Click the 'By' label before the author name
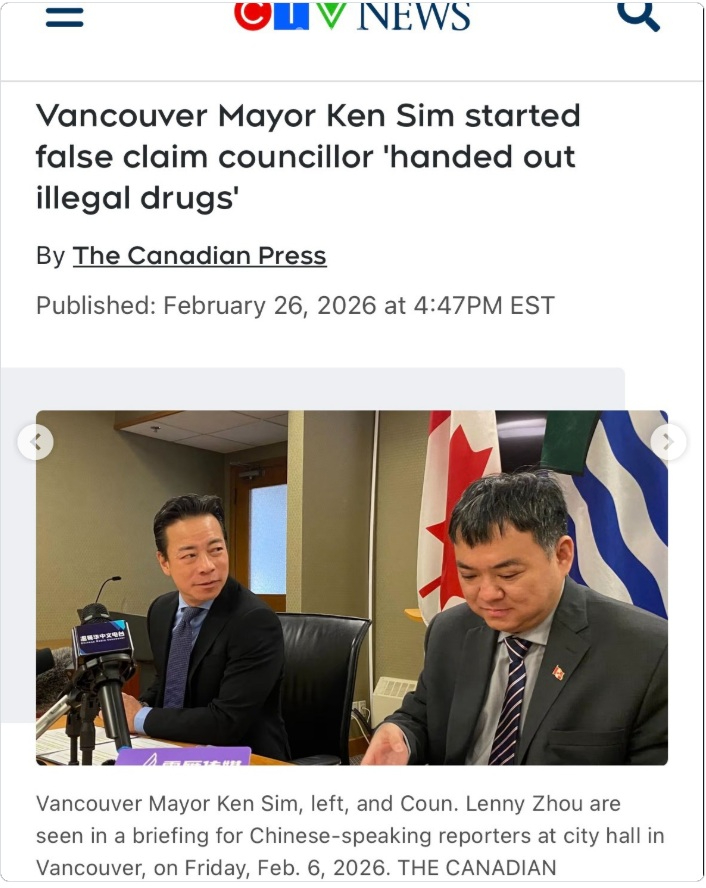 pyautogui.click(x=51, y=255)
